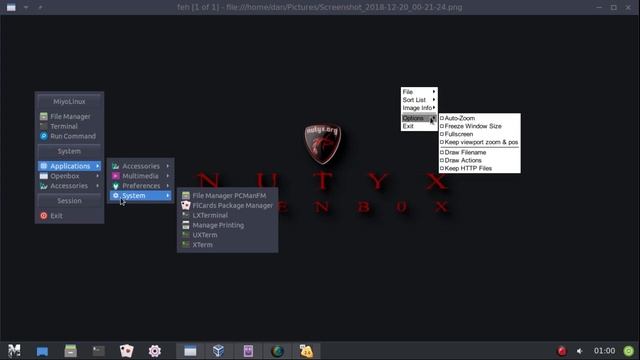Viewport: 640px width, 360px height.
Task: Toggle Auto-Zoom option
Action: click(480, 118)
